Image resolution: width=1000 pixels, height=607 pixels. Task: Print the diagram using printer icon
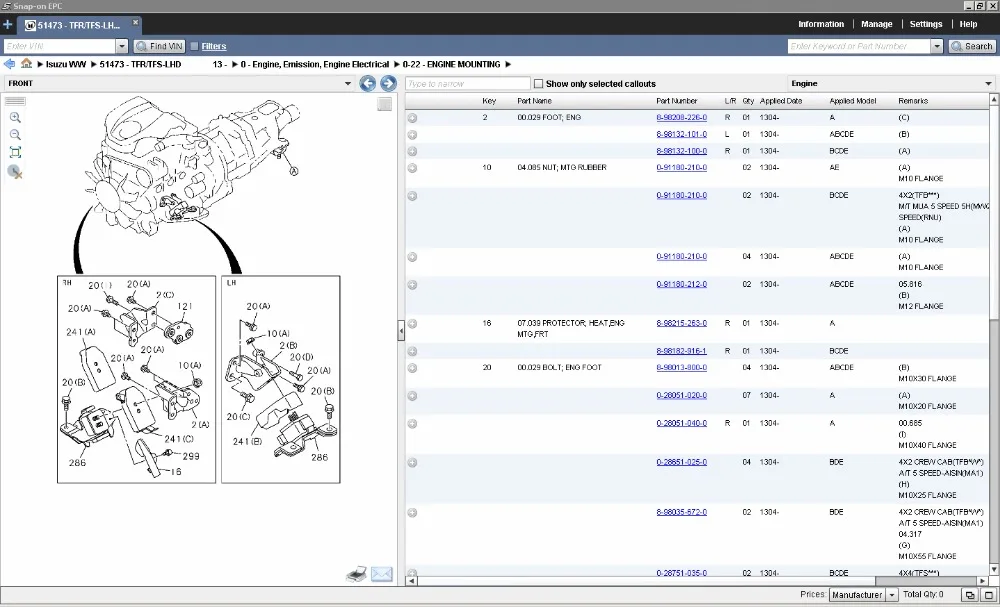click(x=356, y=574)
